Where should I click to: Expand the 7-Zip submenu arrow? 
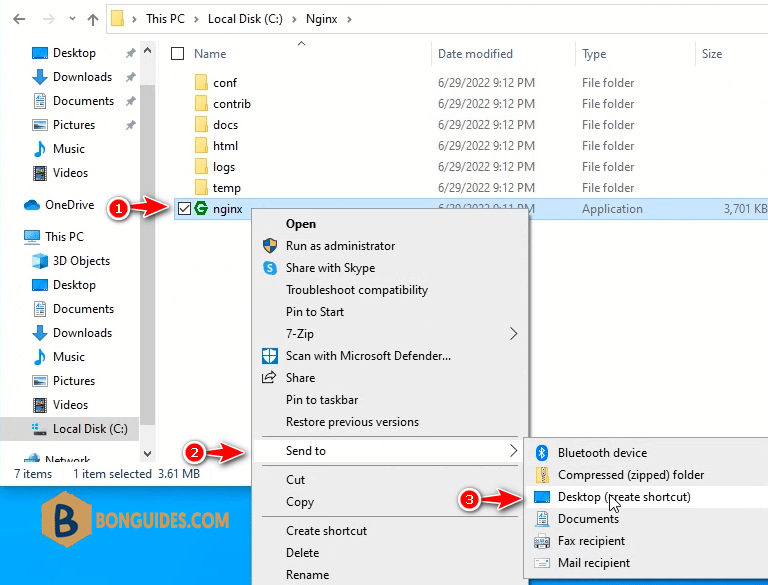coord(513,334)
